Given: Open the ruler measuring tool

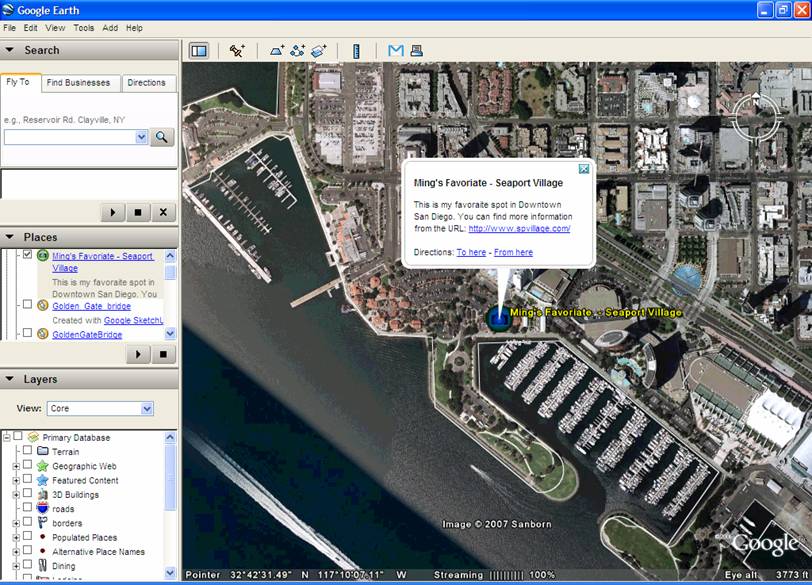Looking at the screenshot, I should tap(356, 51).
